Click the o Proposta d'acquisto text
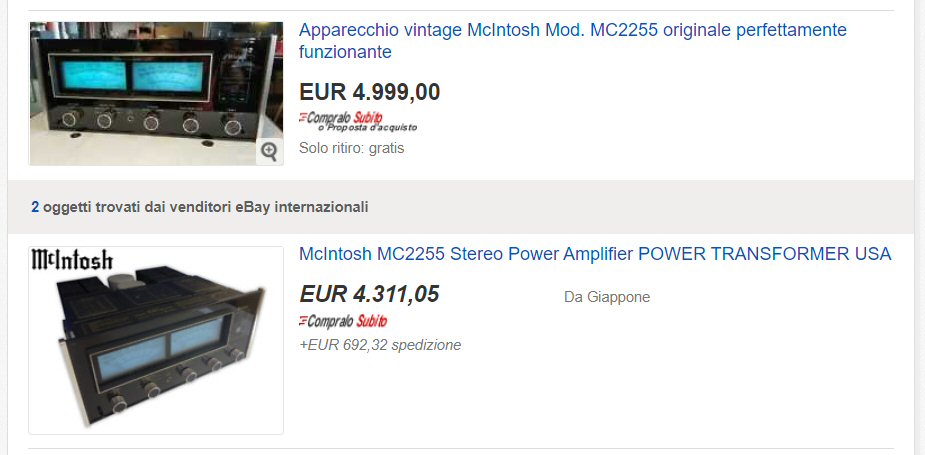925x455 pixels. 367,127
